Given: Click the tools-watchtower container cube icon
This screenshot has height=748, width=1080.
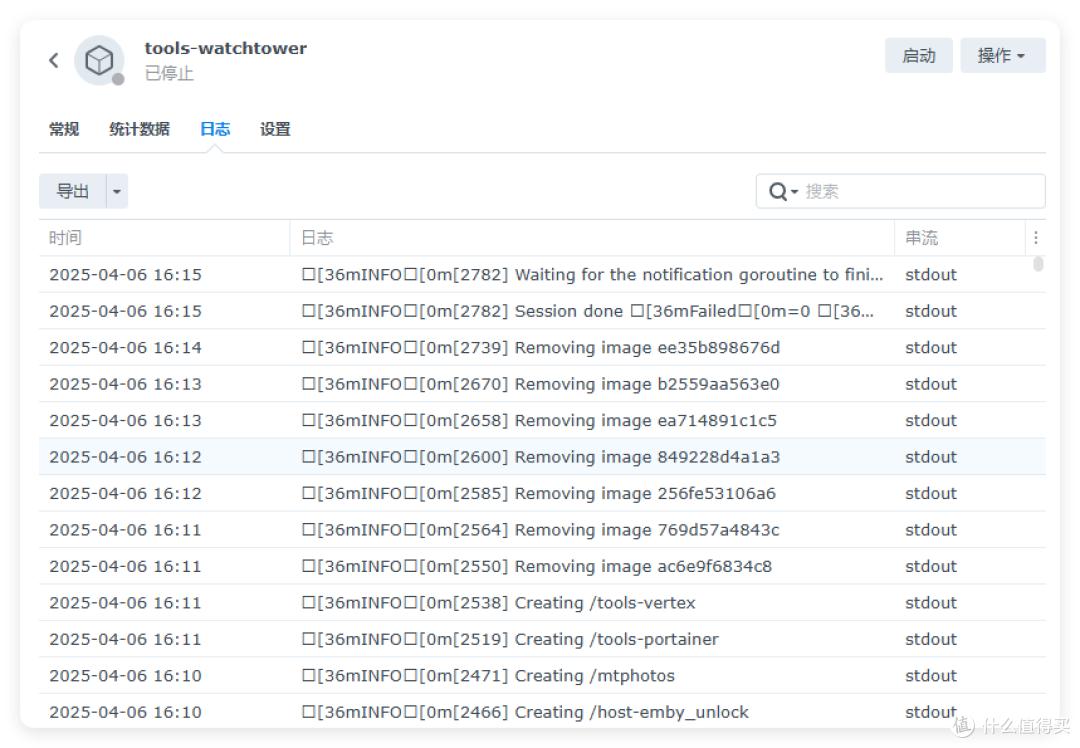Looking at the screenshot, I should 99,61.
